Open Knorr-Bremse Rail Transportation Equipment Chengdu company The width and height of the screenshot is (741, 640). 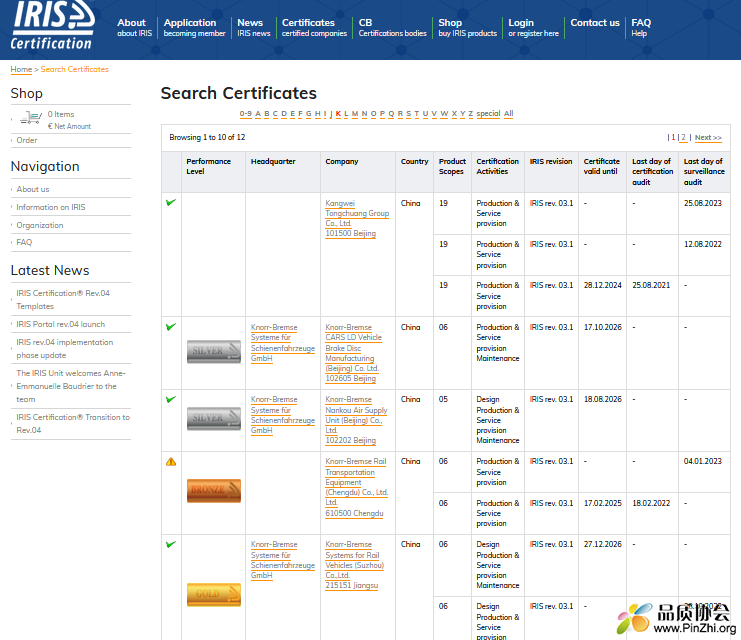tap(356, 487)
